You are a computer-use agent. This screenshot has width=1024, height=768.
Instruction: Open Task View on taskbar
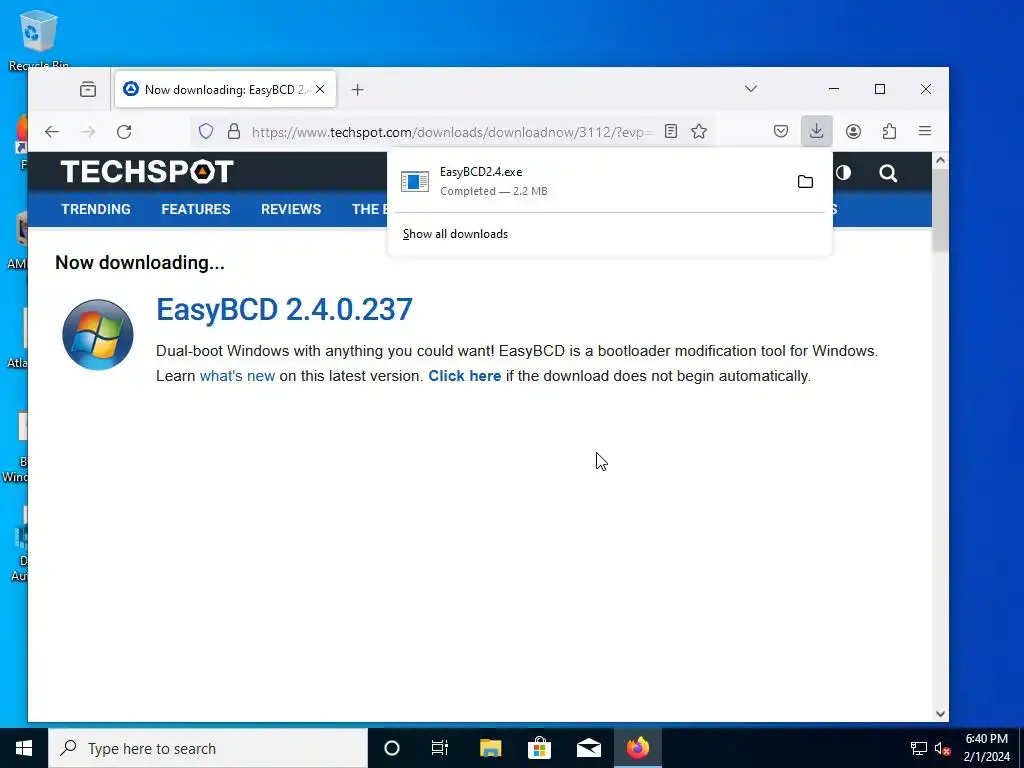coord(440,748)
